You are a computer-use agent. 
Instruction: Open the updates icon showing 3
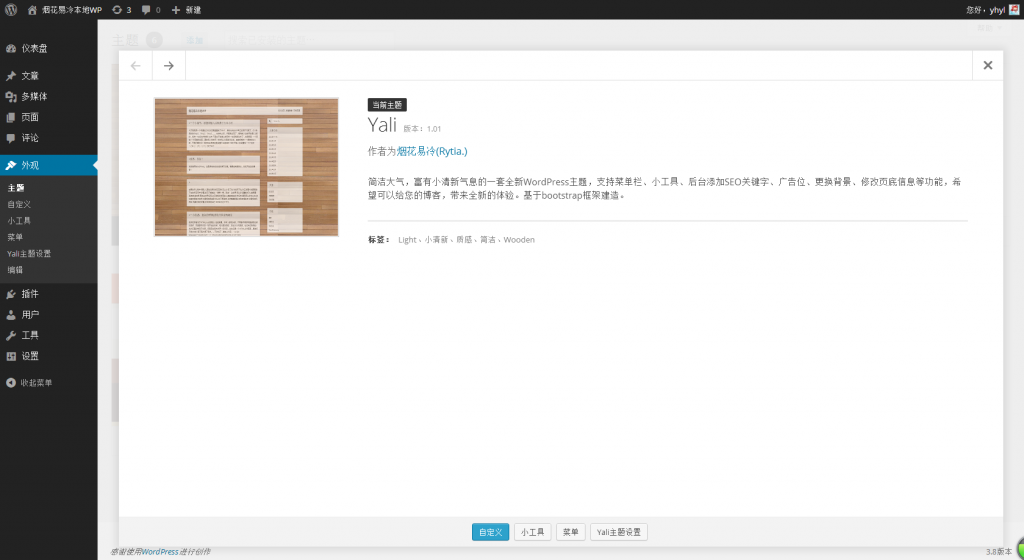click(121, 10)
